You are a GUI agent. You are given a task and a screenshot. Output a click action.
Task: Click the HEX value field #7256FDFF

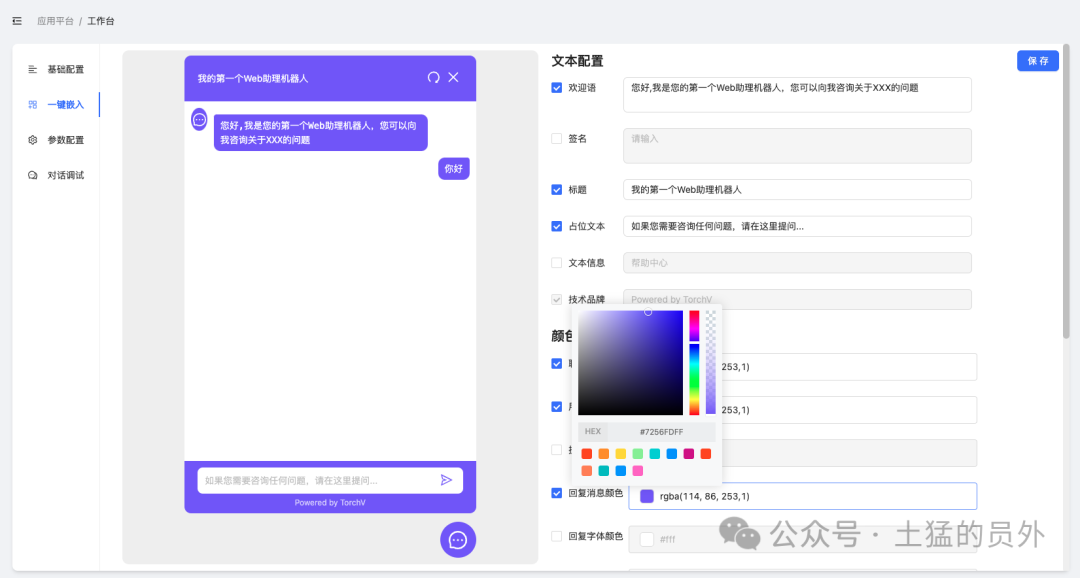pyautogui.click(x=661, y=432)
